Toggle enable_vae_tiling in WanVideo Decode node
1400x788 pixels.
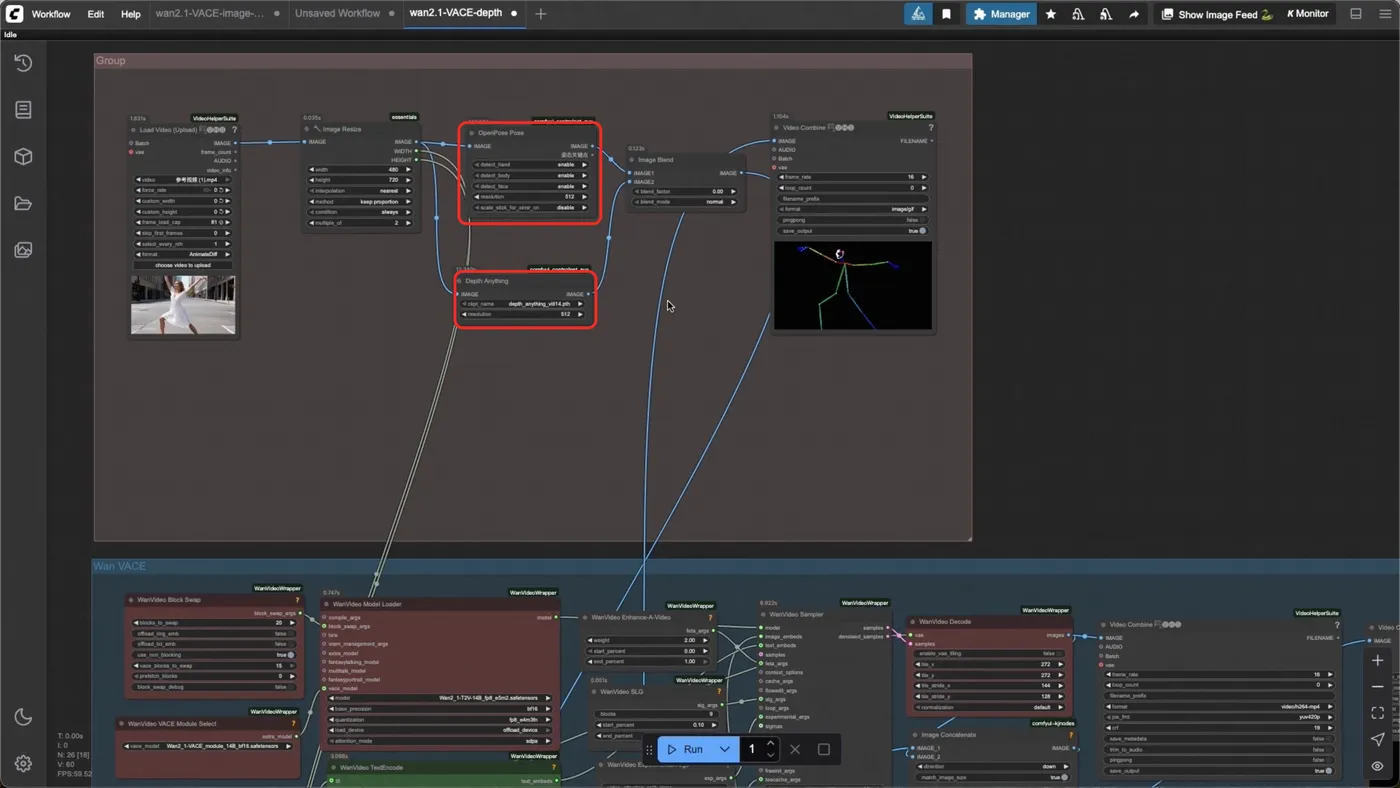(990, 653)
